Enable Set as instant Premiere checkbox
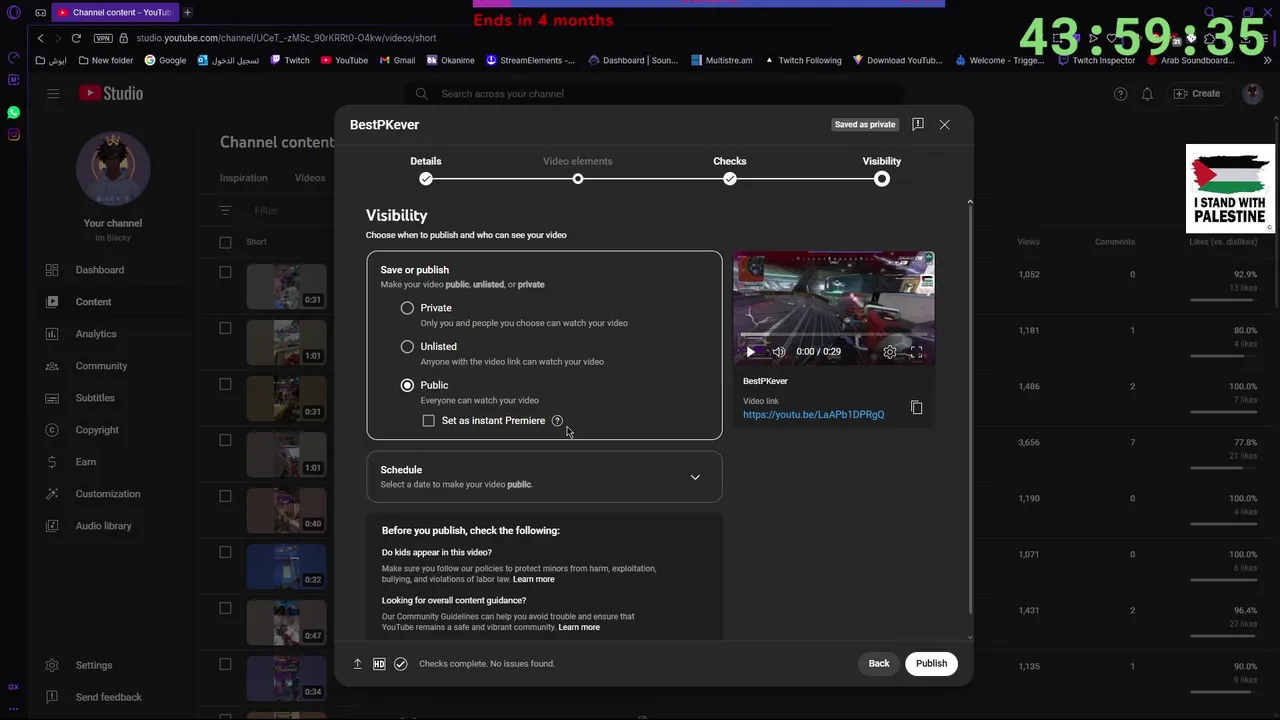This screenshot has width=1280, height=720. (429, 421)
